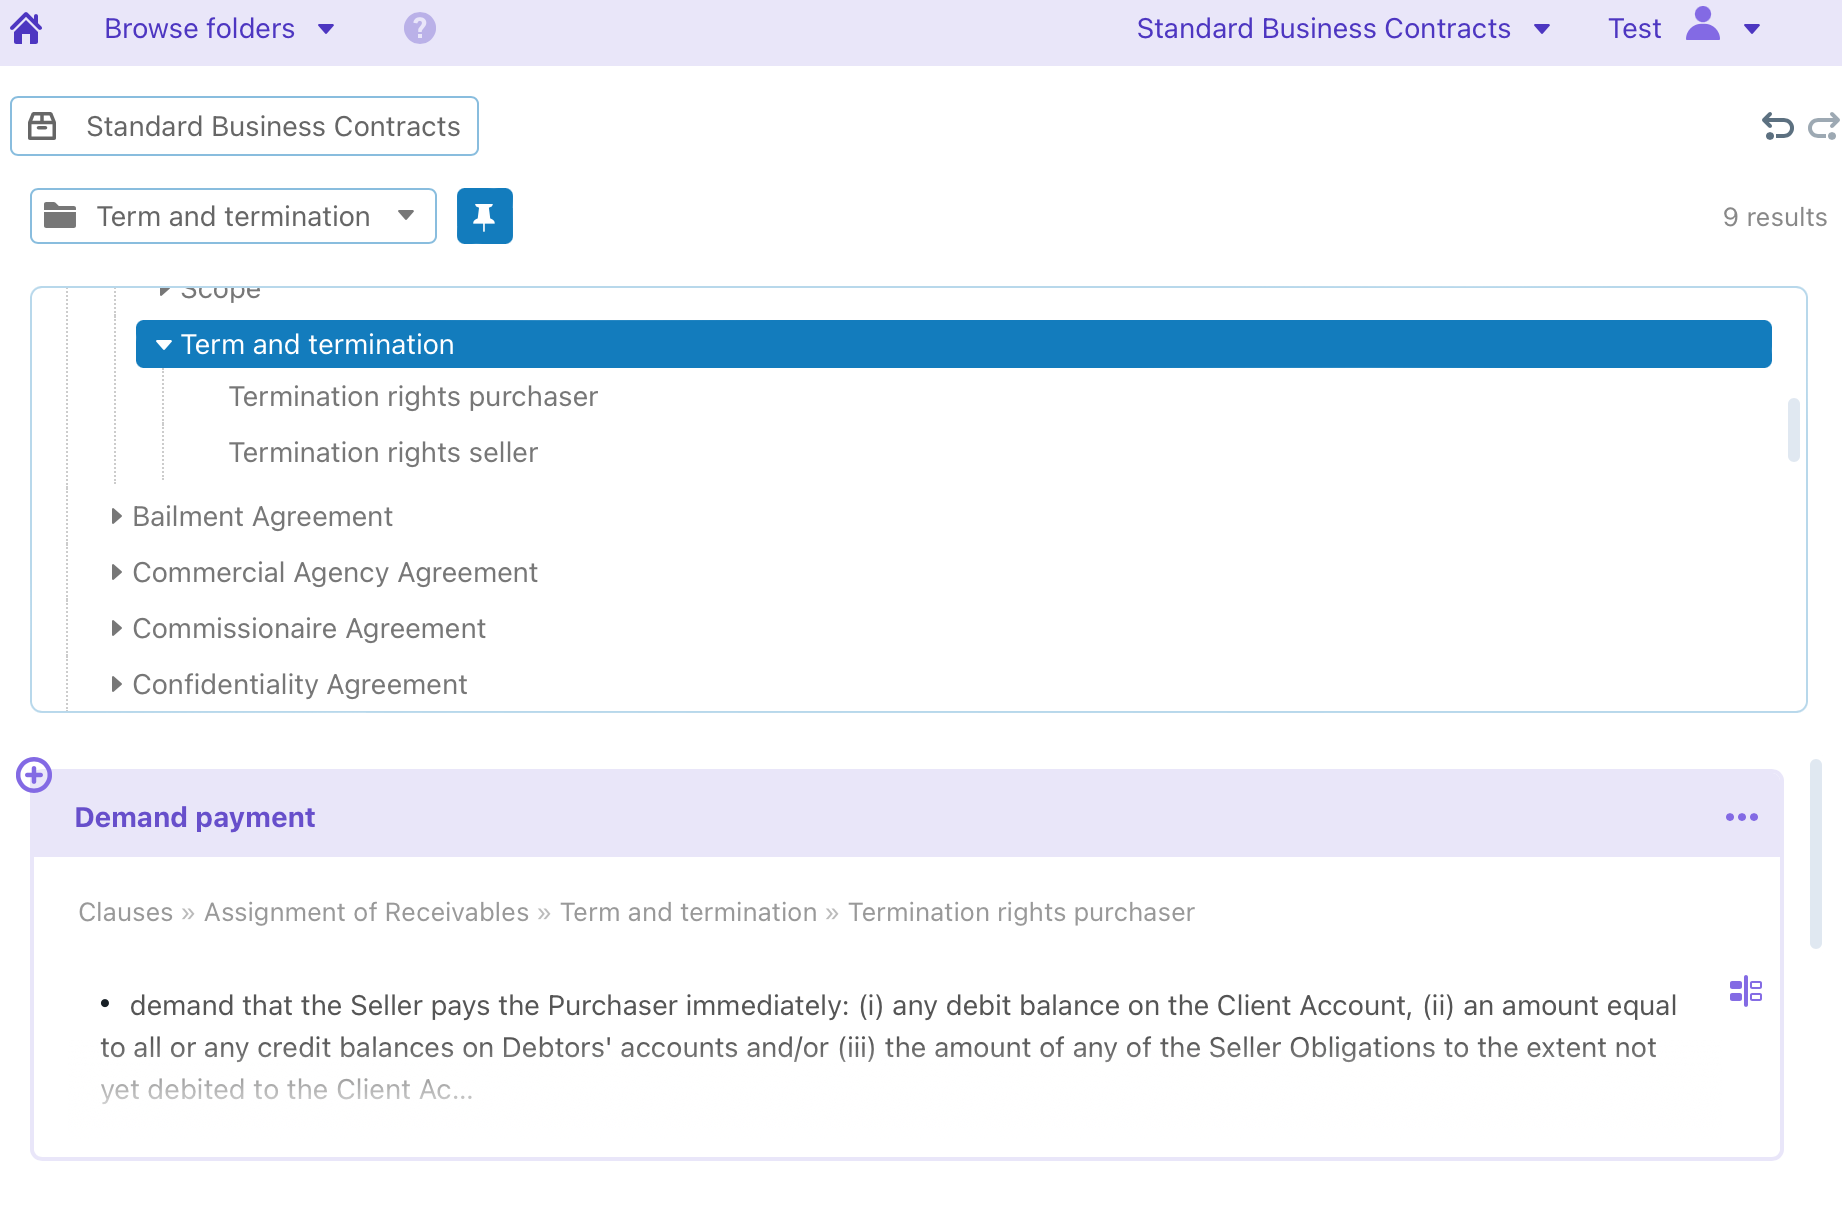Screen dimensions: 1842x1211
Task: Click the folder tree scrollbar thumb
Action: click(x=1794, y=430)
